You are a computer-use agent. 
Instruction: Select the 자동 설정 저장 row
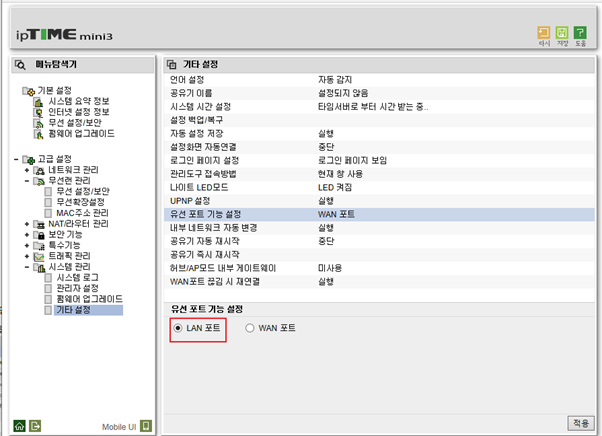pyautogui.click(x=379, y=134)
